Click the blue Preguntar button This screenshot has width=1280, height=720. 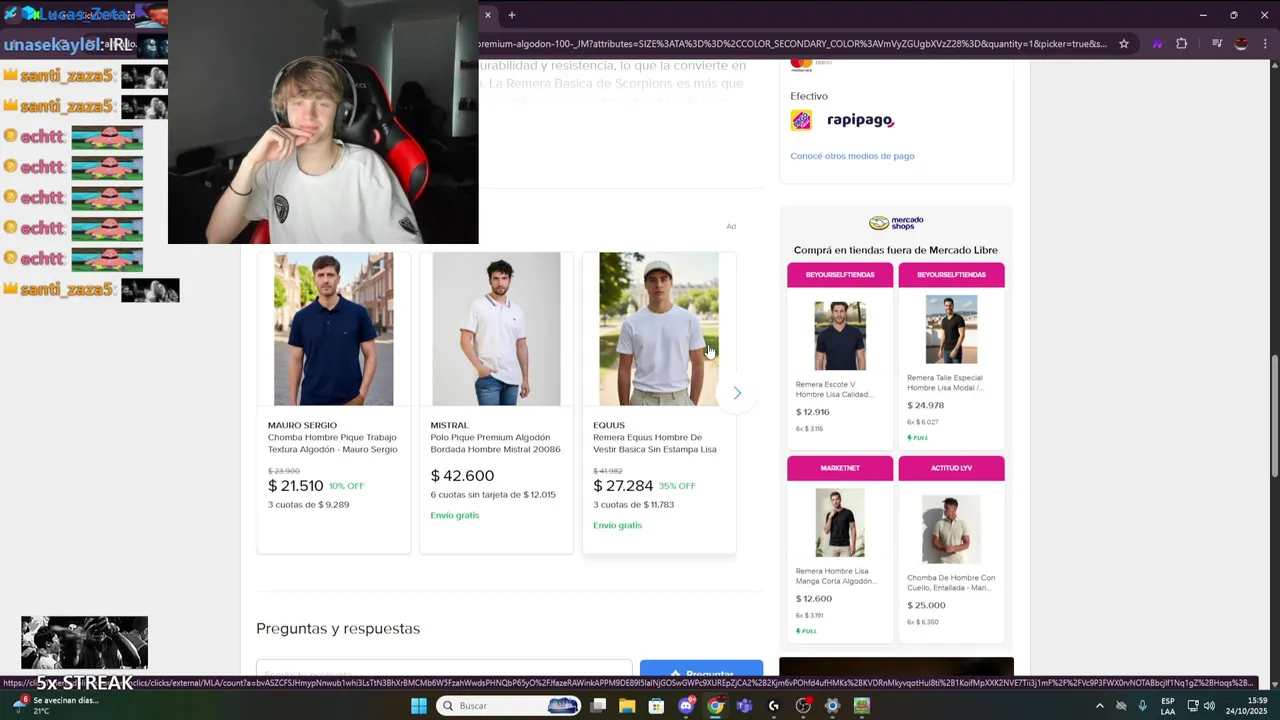701,671
